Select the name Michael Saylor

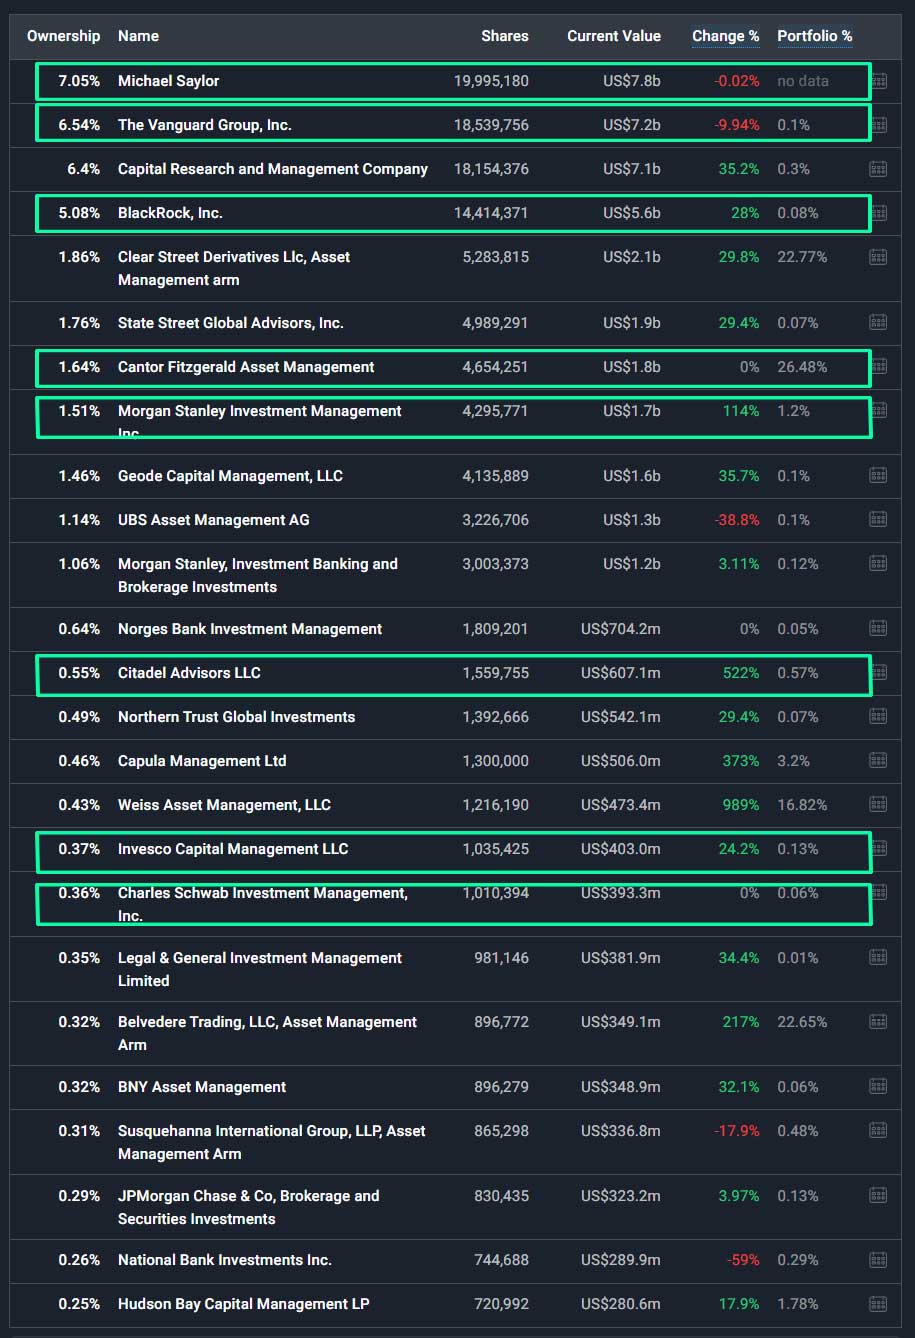pos(168,81)
